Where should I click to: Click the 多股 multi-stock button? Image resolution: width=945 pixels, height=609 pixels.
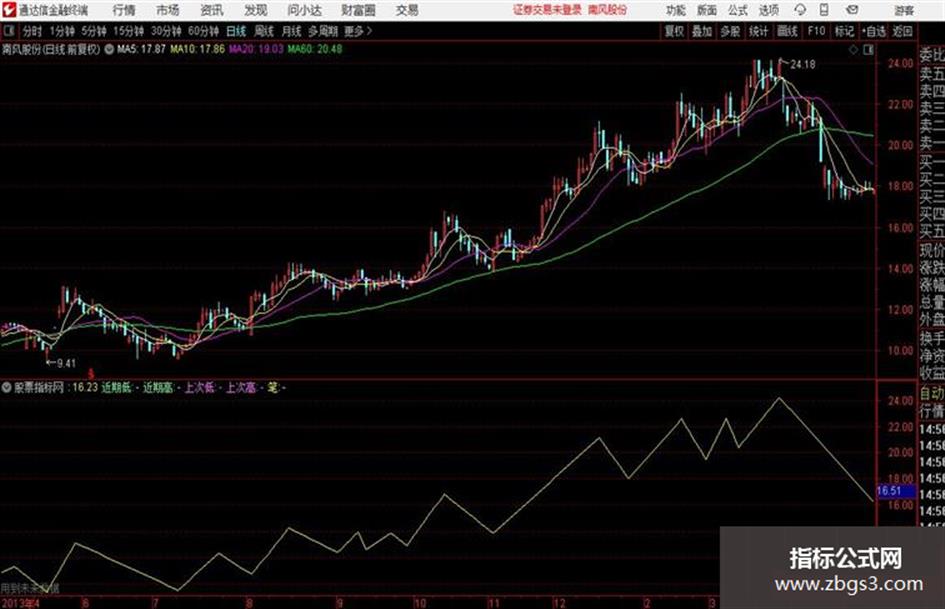click(x=730, y=31)
